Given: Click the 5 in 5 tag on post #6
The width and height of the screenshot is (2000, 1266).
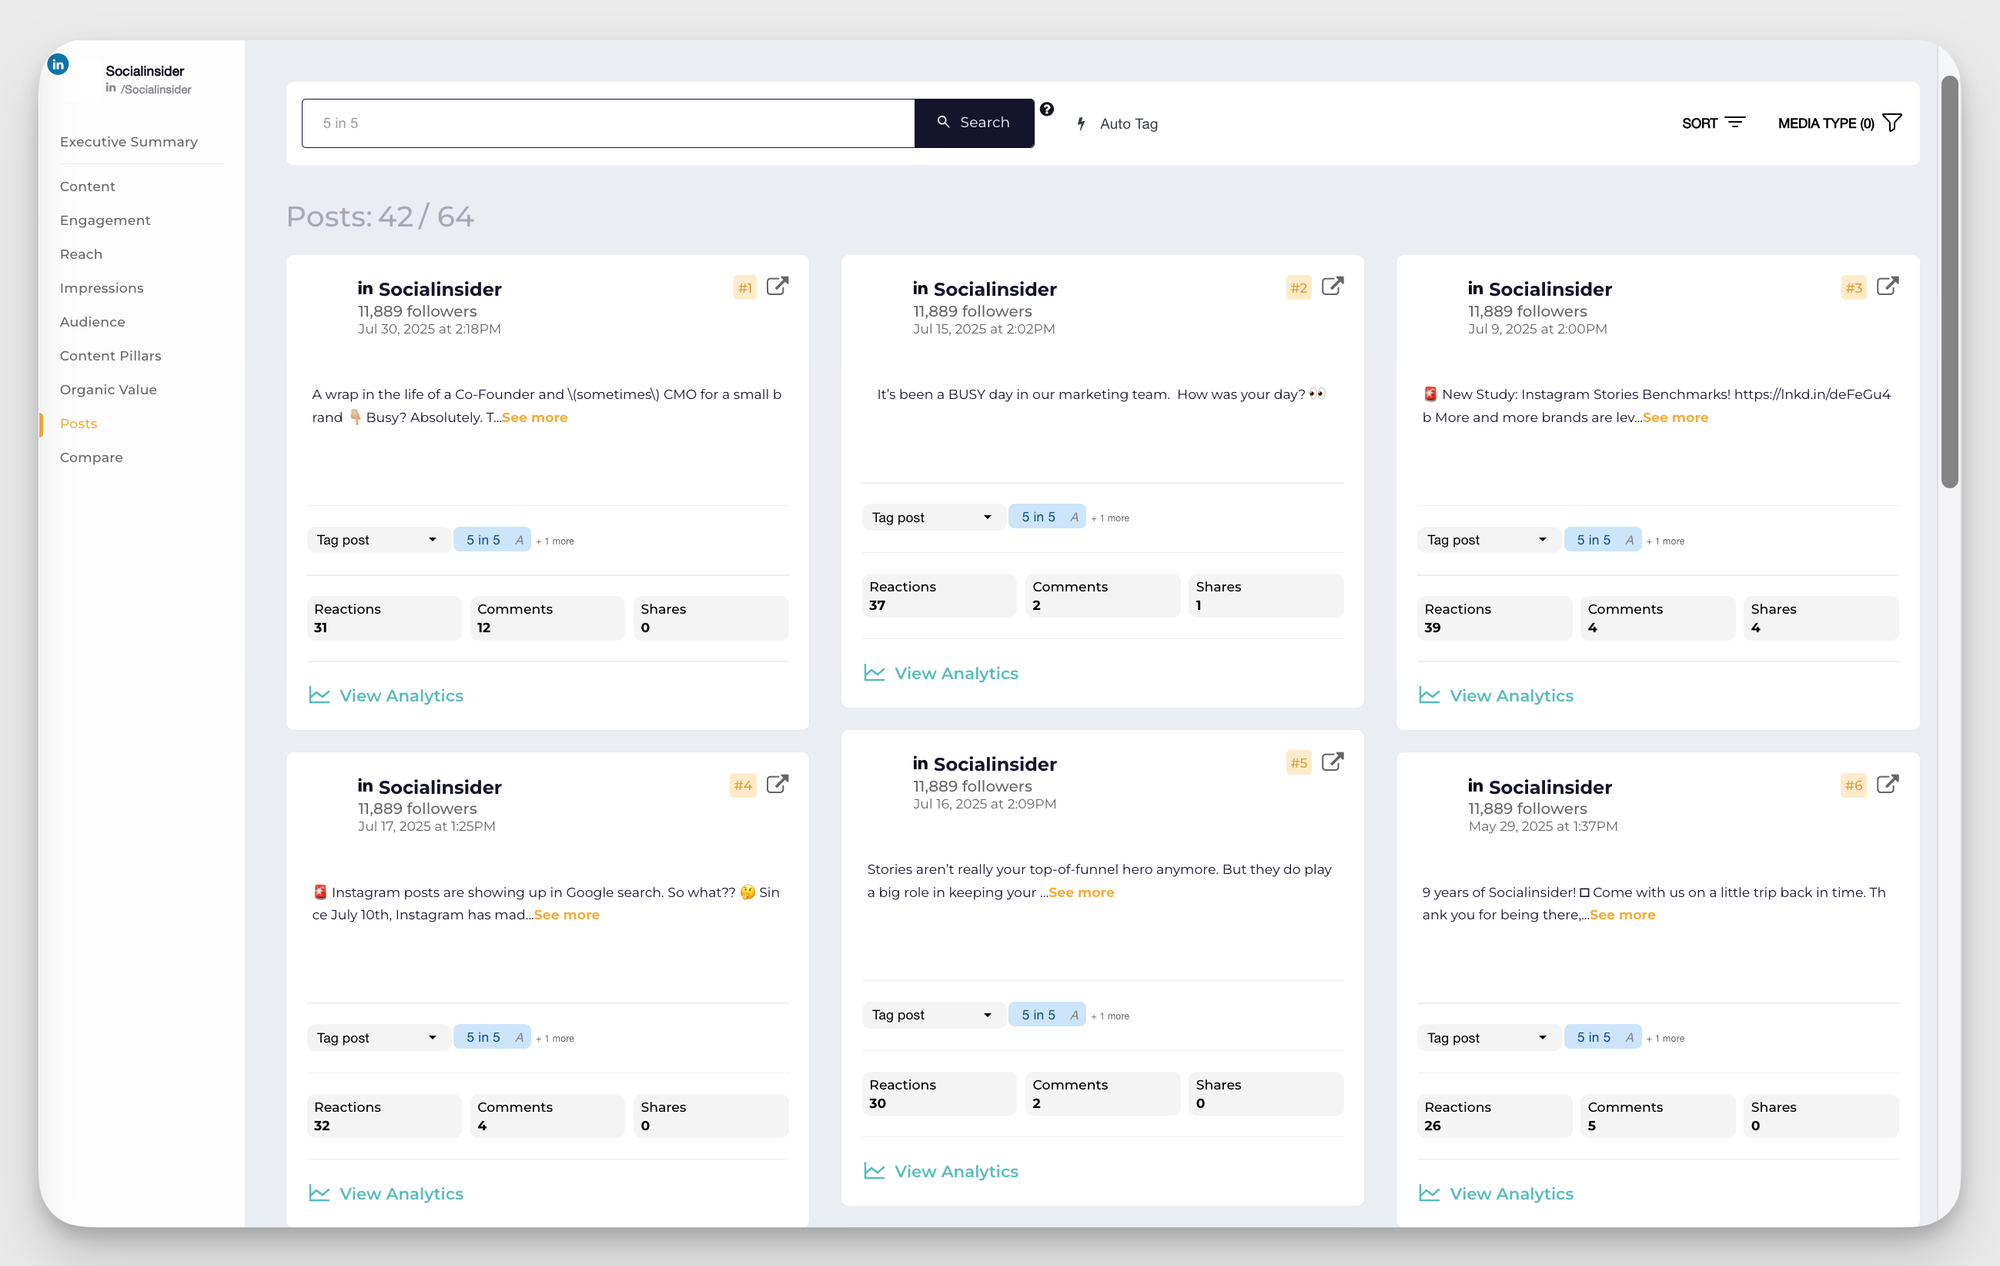Looking at the screenshot, I should pyautogui.click(x=1602, y=1038).
